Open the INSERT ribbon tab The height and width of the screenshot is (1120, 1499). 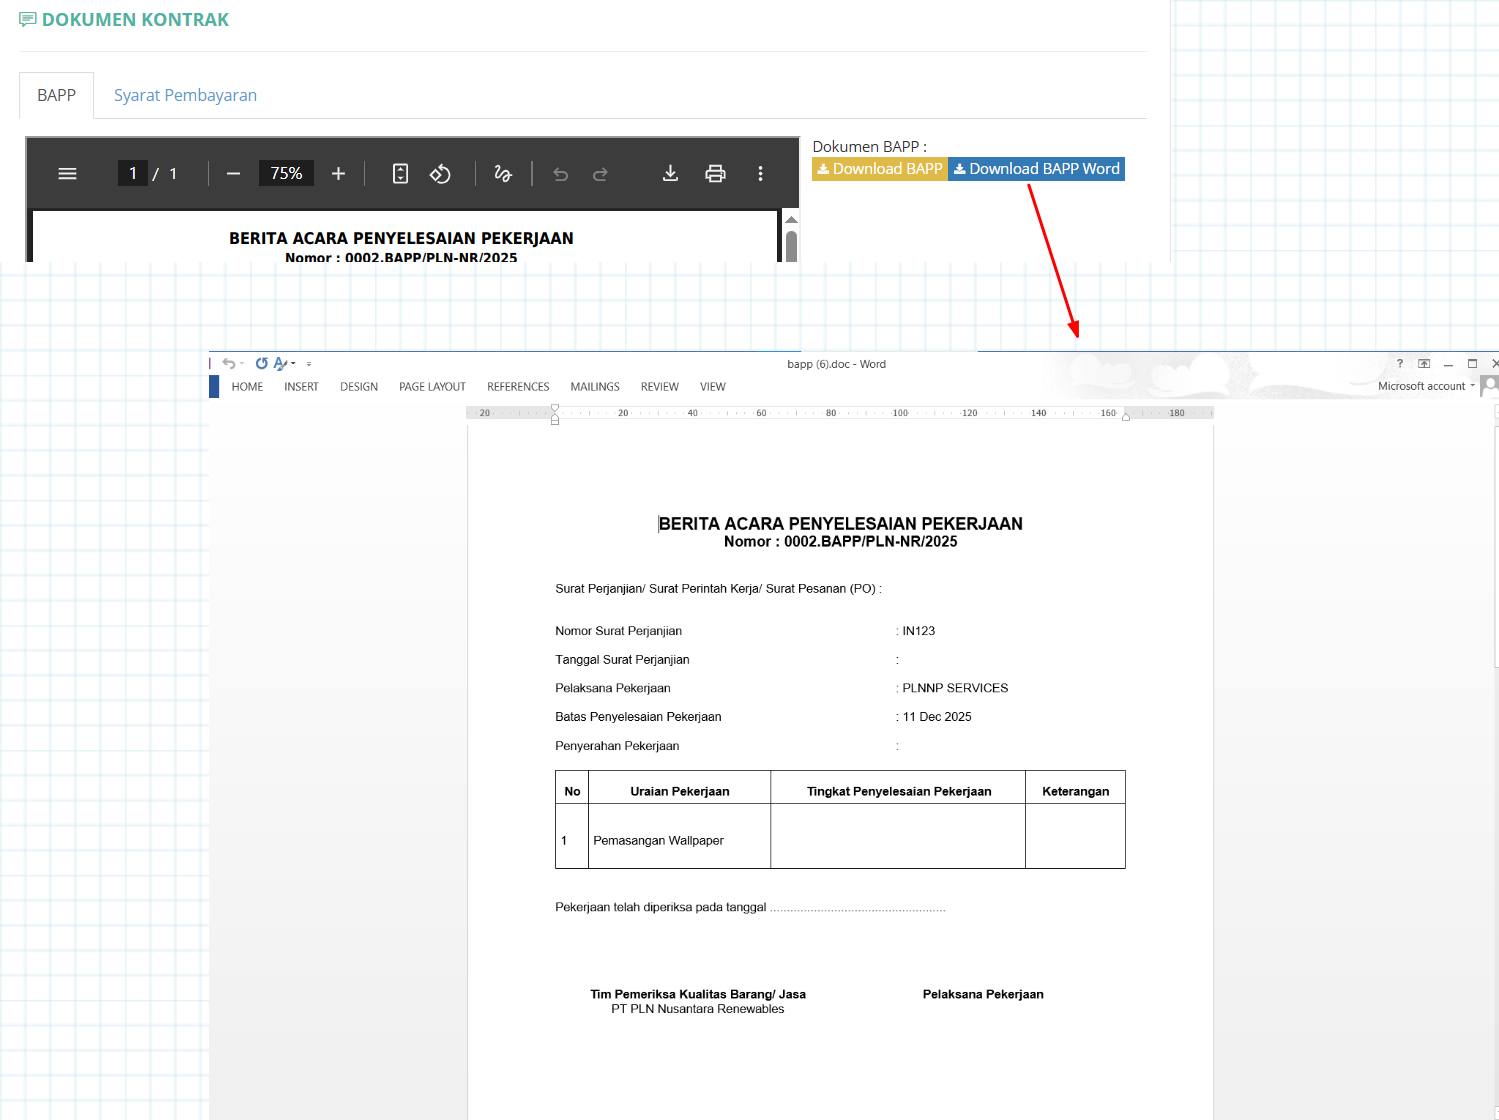tap(301, 387)
